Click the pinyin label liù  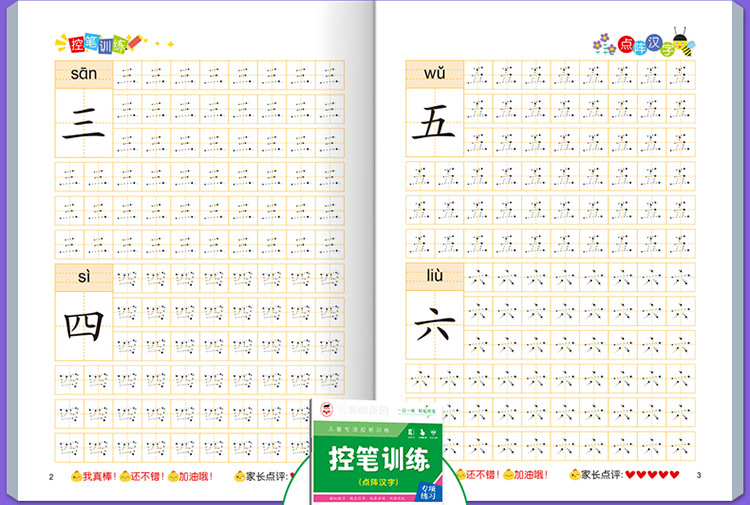(x=435, y=275)
